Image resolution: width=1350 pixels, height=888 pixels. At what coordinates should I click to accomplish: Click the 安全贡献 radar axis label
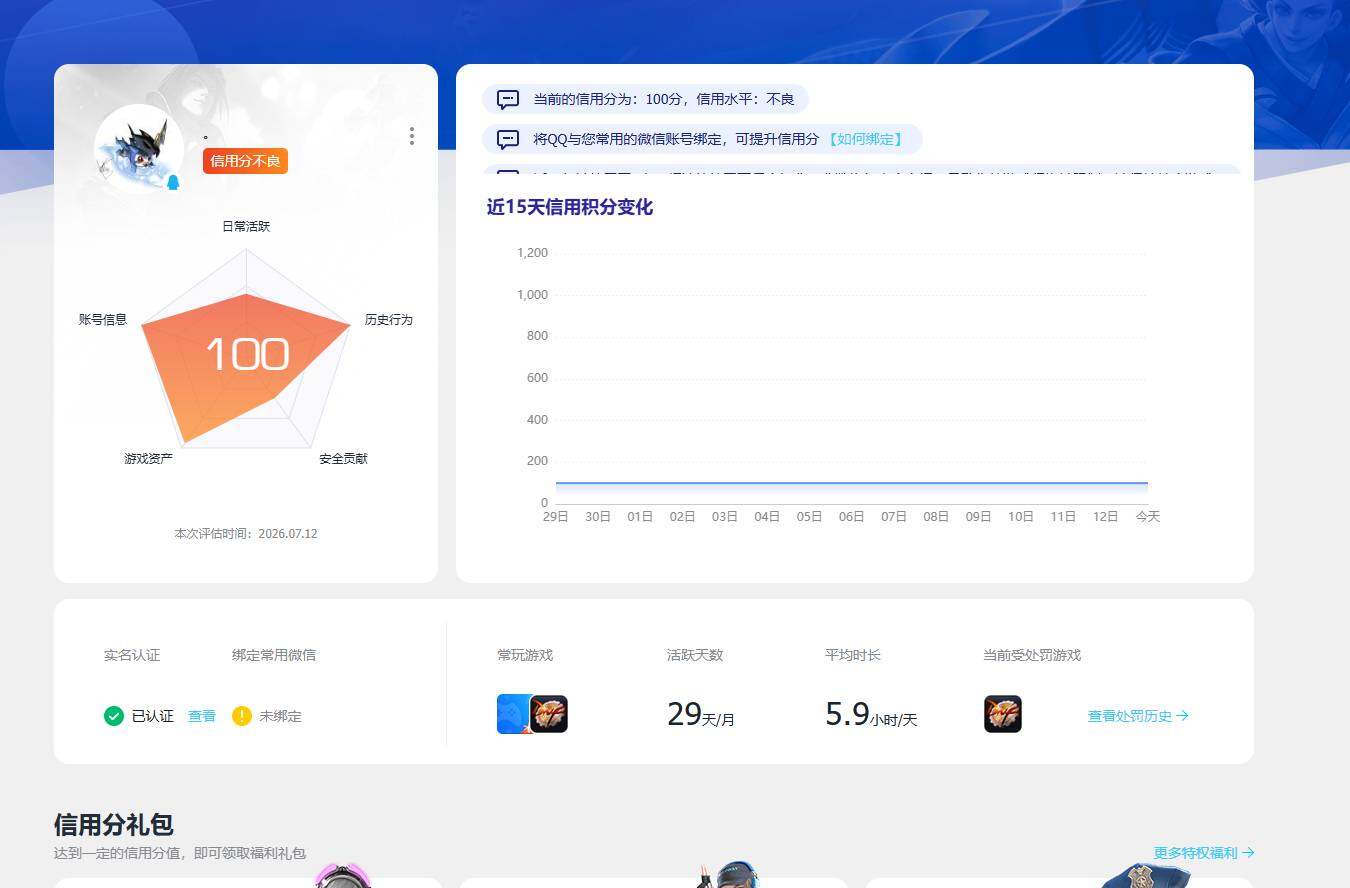pyautogui.click(x=343, y=459)
